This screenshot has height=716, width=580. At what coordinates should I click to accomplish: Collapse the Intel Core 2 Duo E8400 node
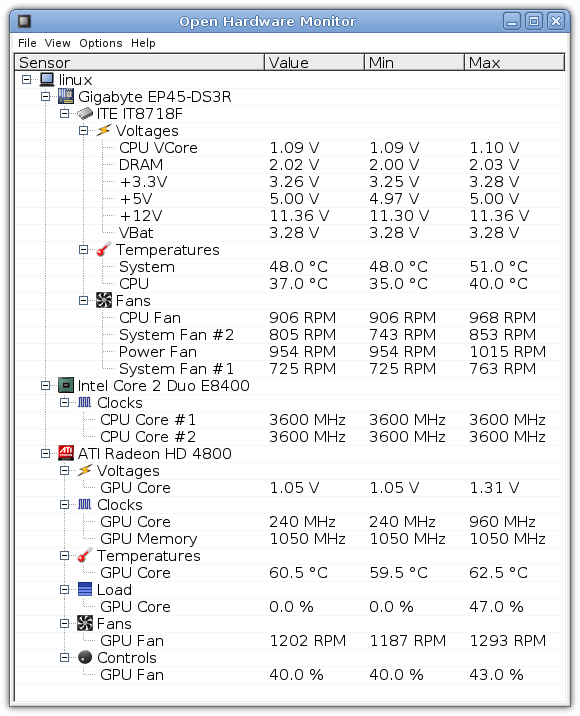(x=45, y=385)
